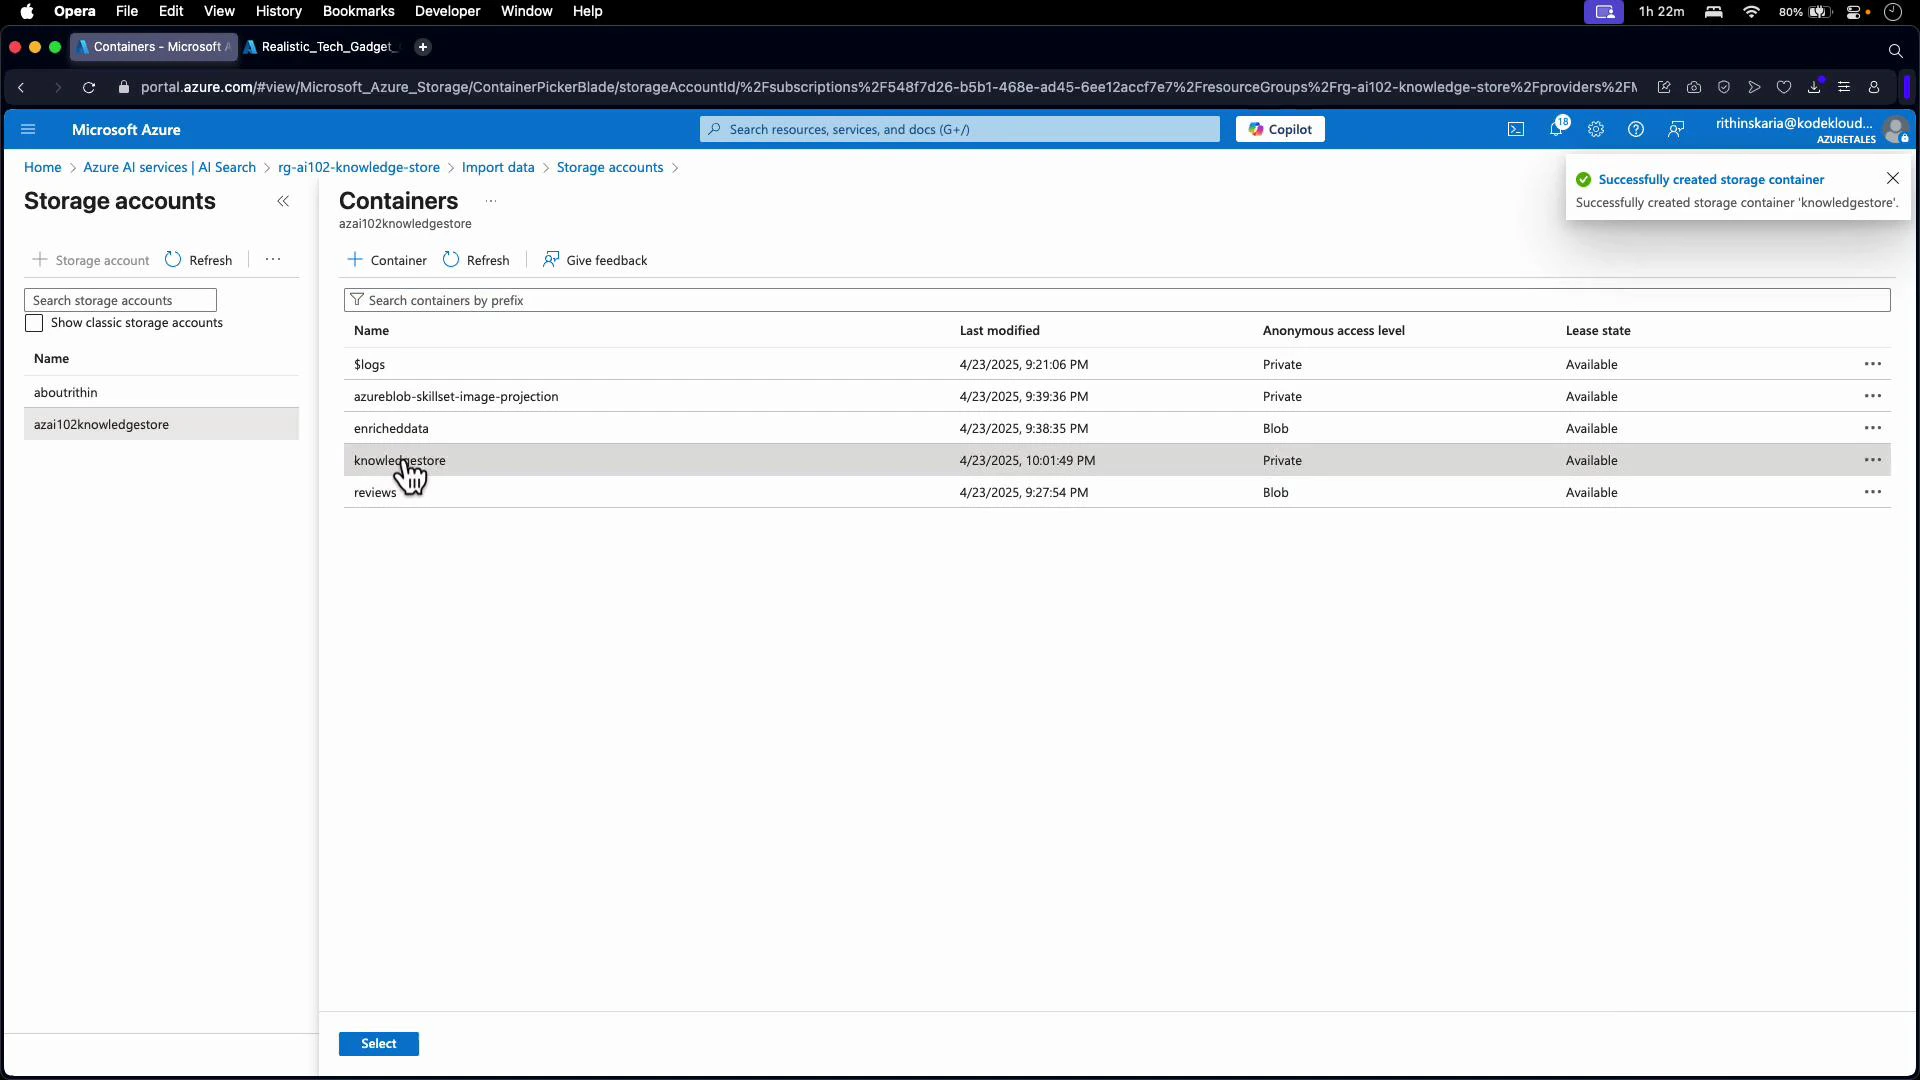Open the Azure Cloud Shell terminal
1920x1080 pixels.
click(x=1515, y=129)
